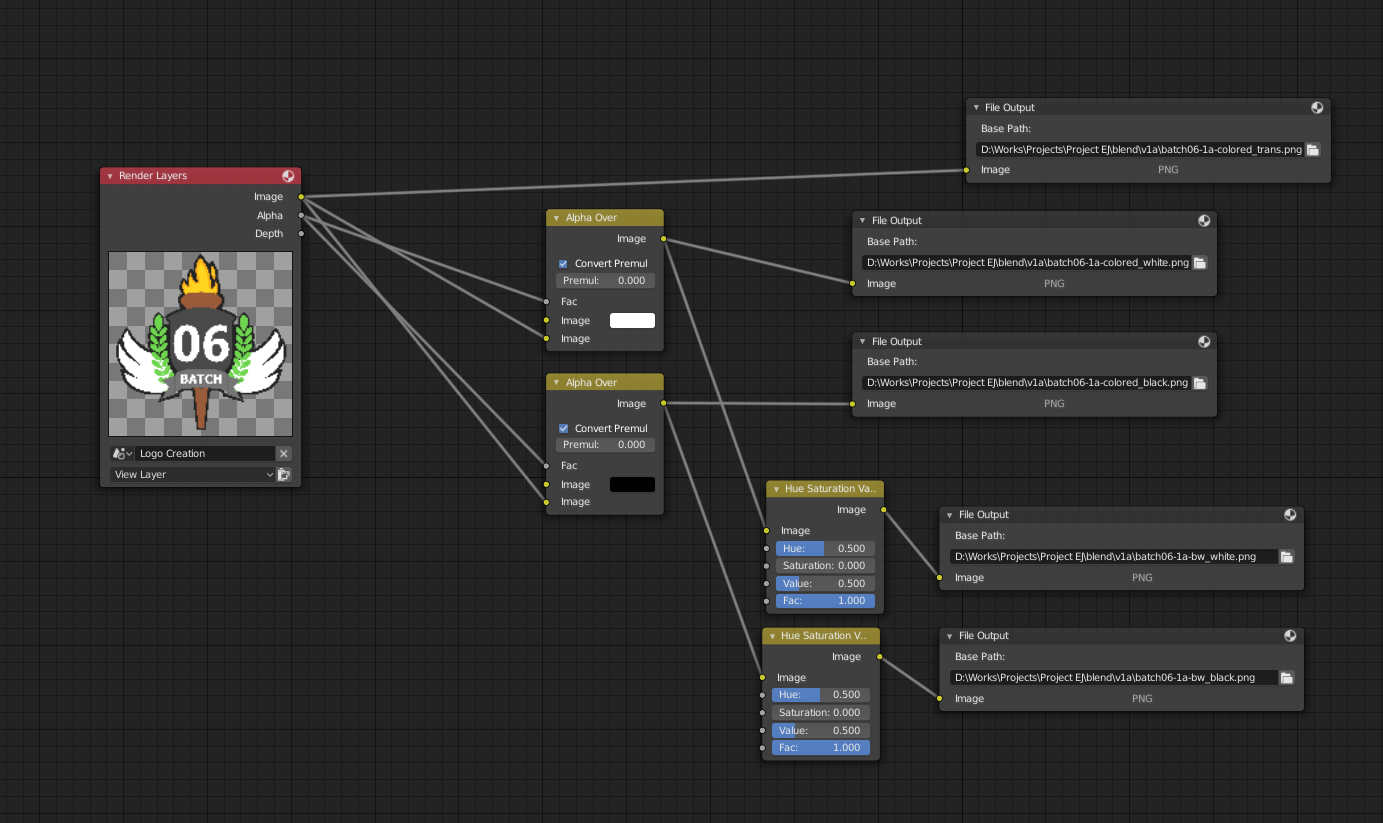Open the View Layer dropdown
This screenshot has height=823, width=1383.
click(192, 475)
